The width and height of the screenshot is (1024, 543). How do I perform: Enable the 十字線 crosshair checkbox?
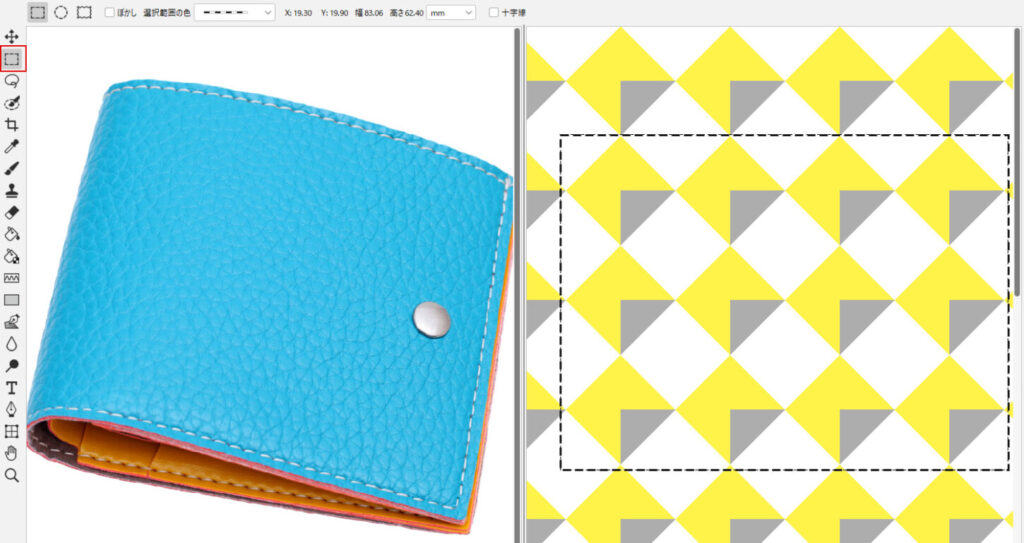pyautogui.click(x=494, y=12)
